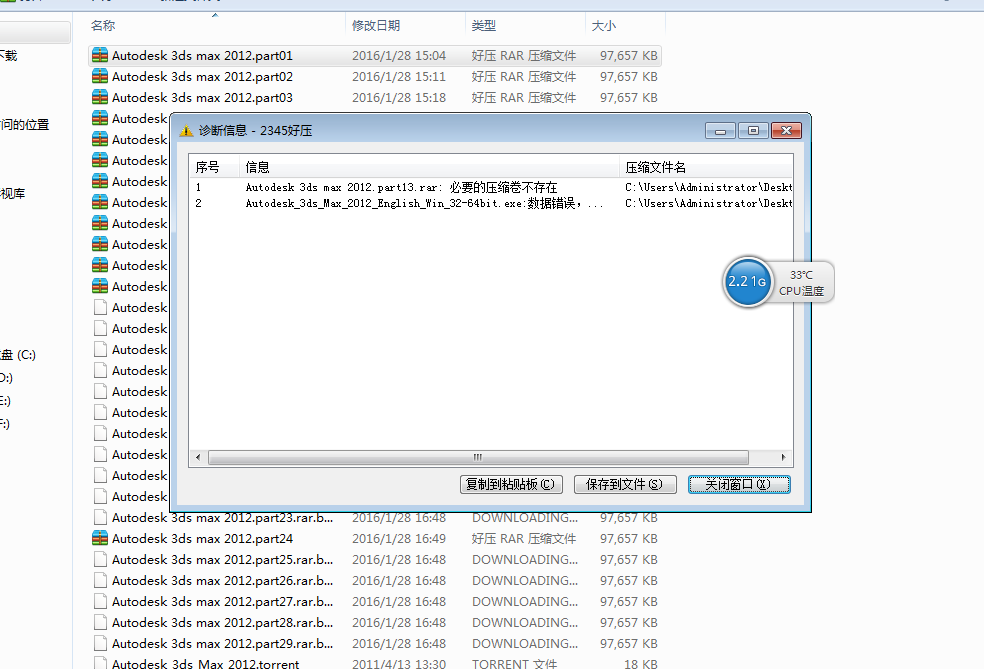Select file Autodesk 3ds max 2012.part26.rar.b...

point(375,581)
